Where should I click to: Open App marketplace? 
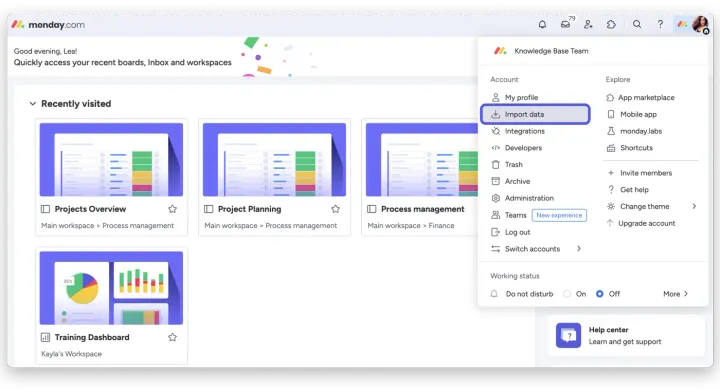point(640,97)
